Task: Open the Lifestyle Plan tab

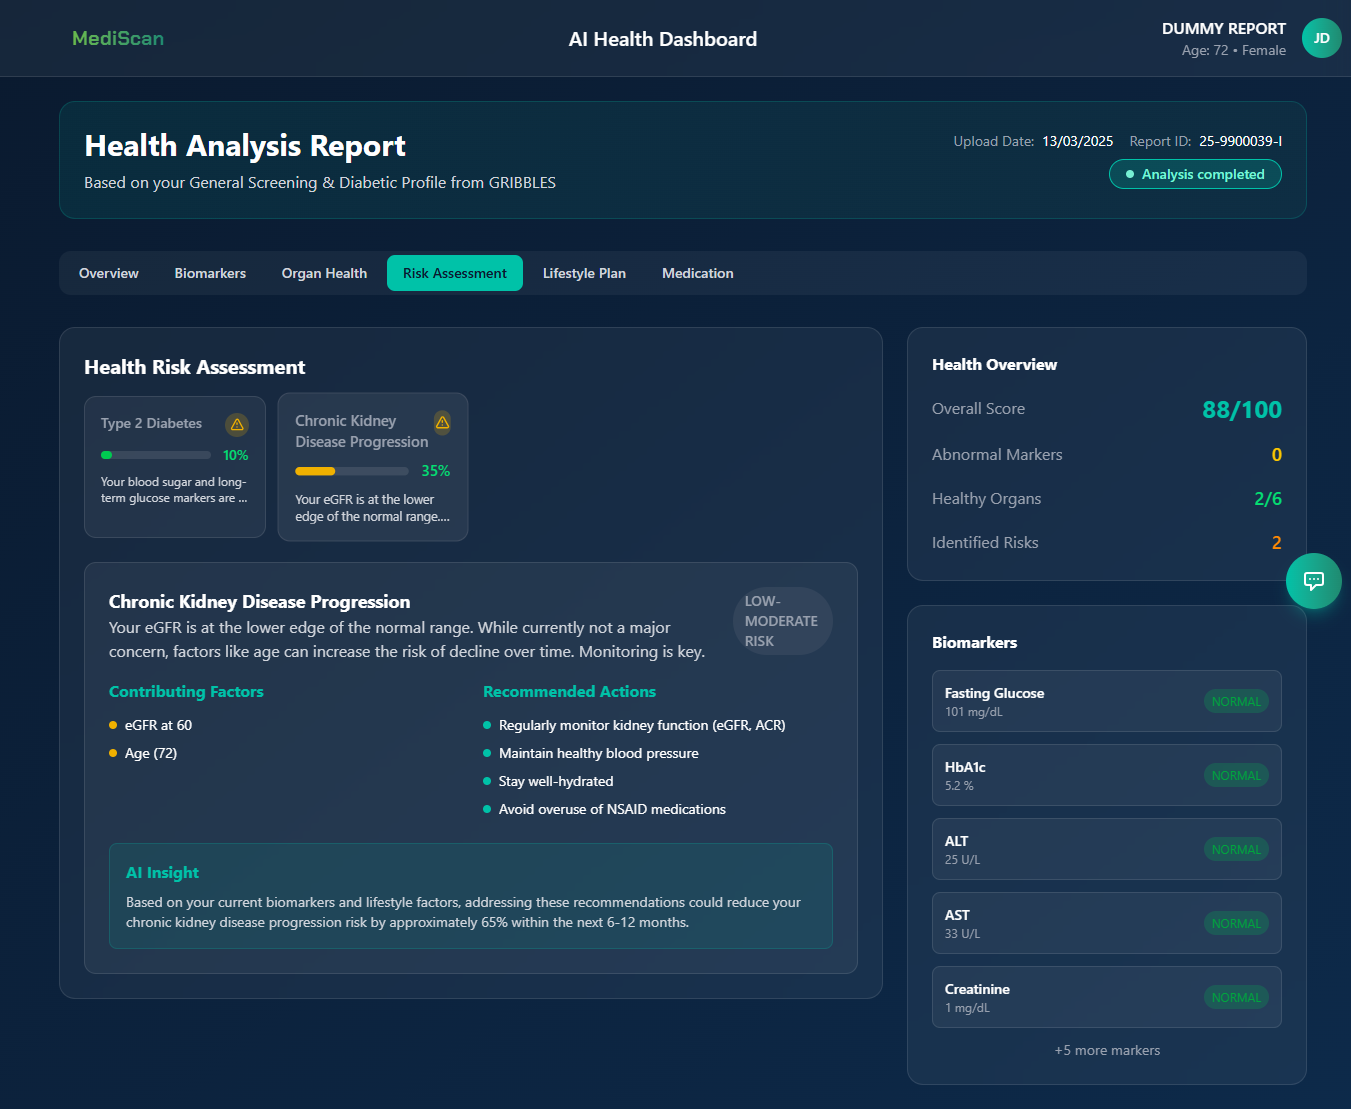Action: [x=584, y=273]
